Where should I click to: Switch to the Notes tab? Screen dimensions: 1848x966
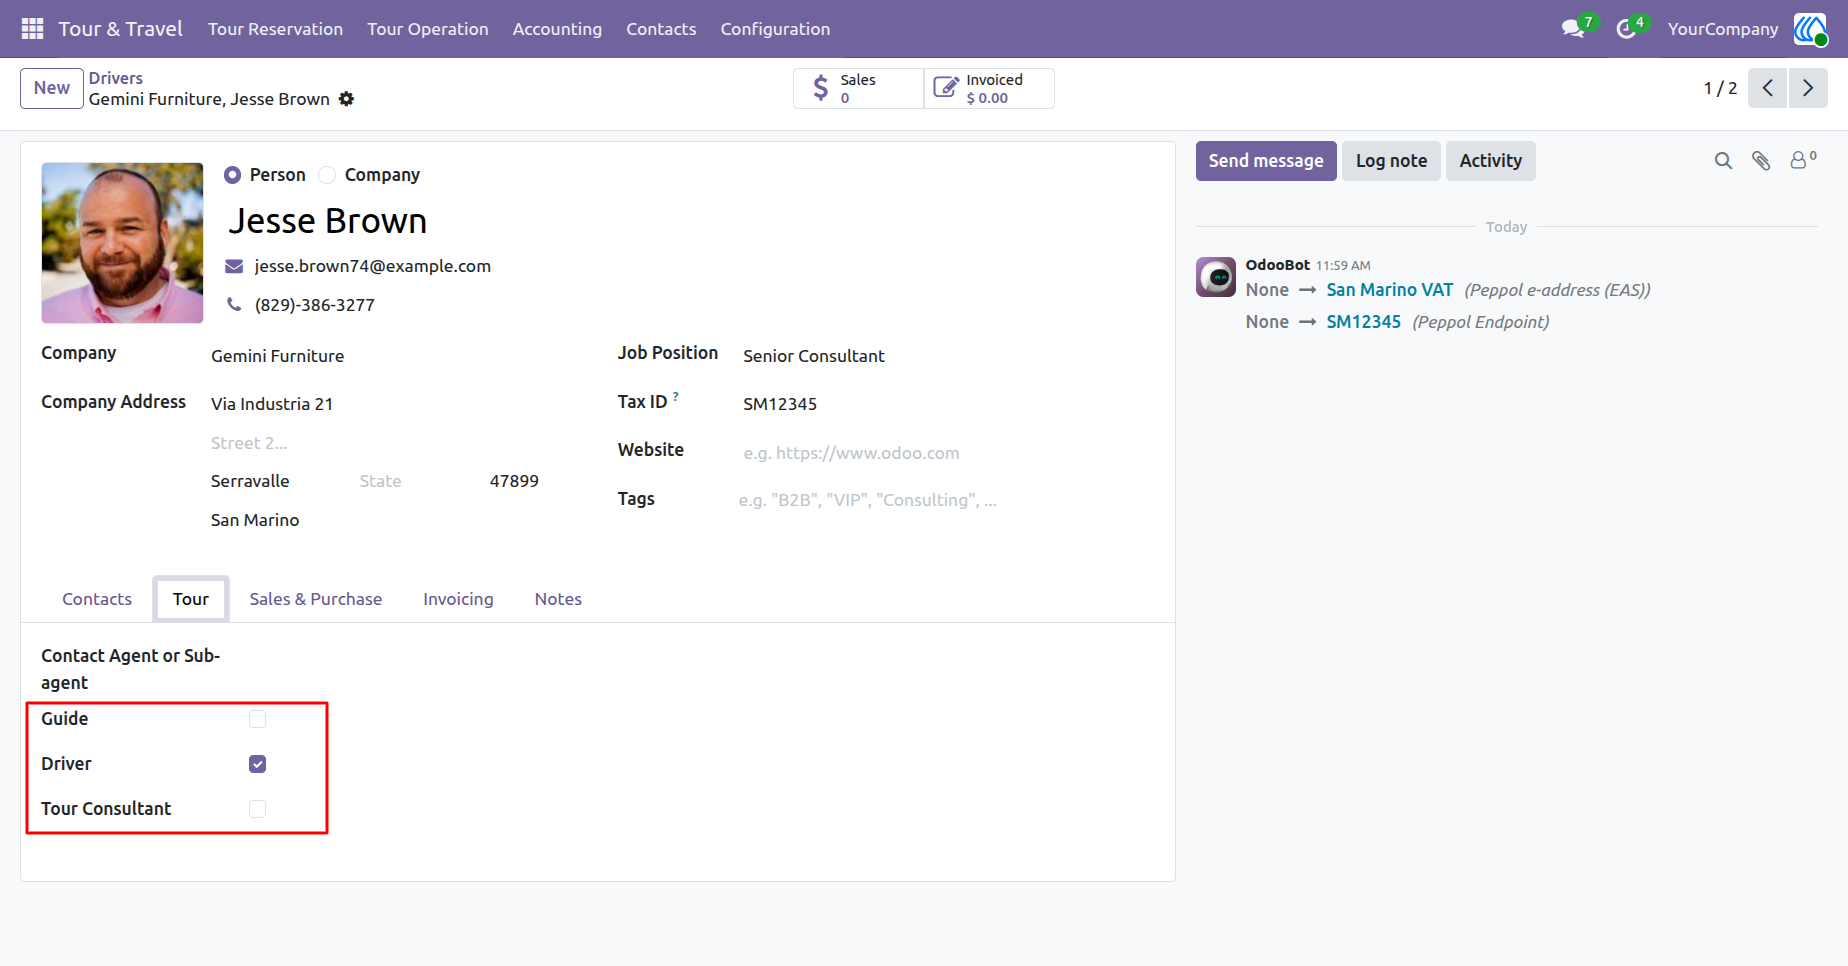[x=558, y=599]
